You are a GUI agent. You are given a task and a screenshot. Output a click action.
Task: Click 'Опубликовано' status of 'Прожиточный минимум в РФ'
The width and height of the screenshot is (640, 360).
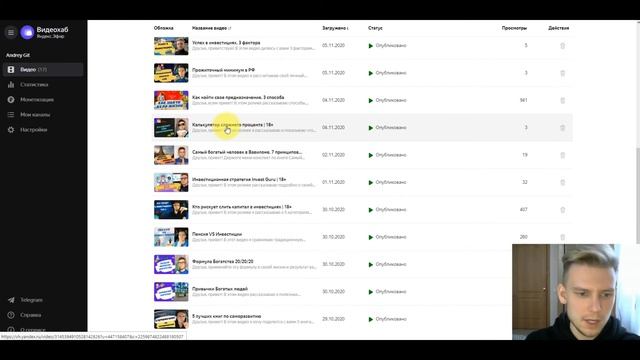coord(391,73)
